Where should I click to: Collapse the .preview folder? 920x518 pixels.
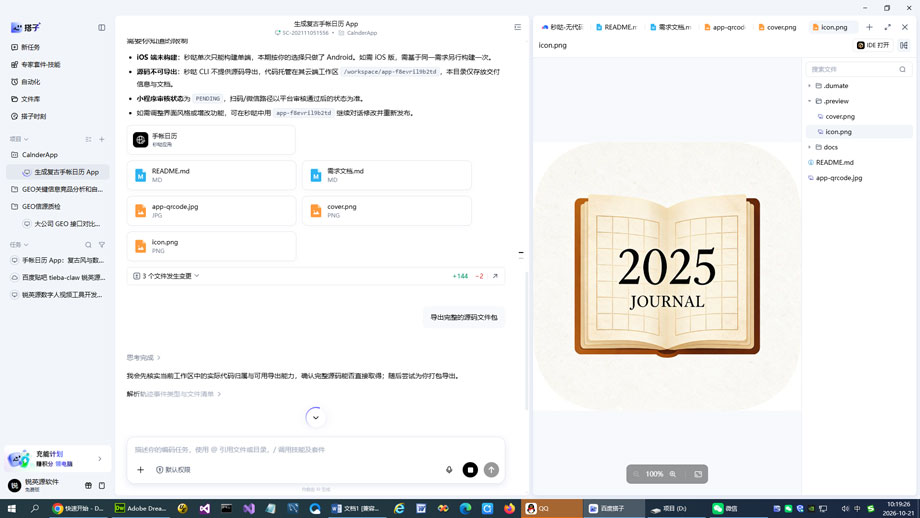[810, 101]
